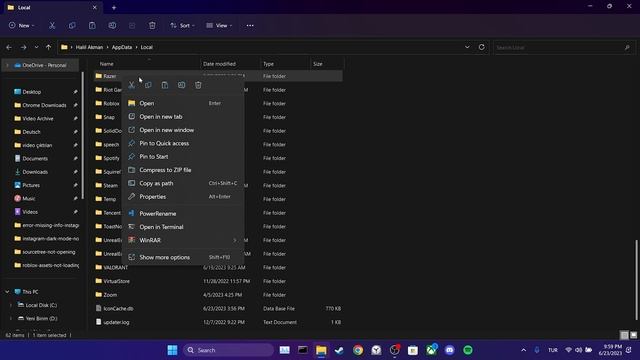Click the Paste icon in context menu
Viewport: 640px width, 360px height.
[165, 85]
